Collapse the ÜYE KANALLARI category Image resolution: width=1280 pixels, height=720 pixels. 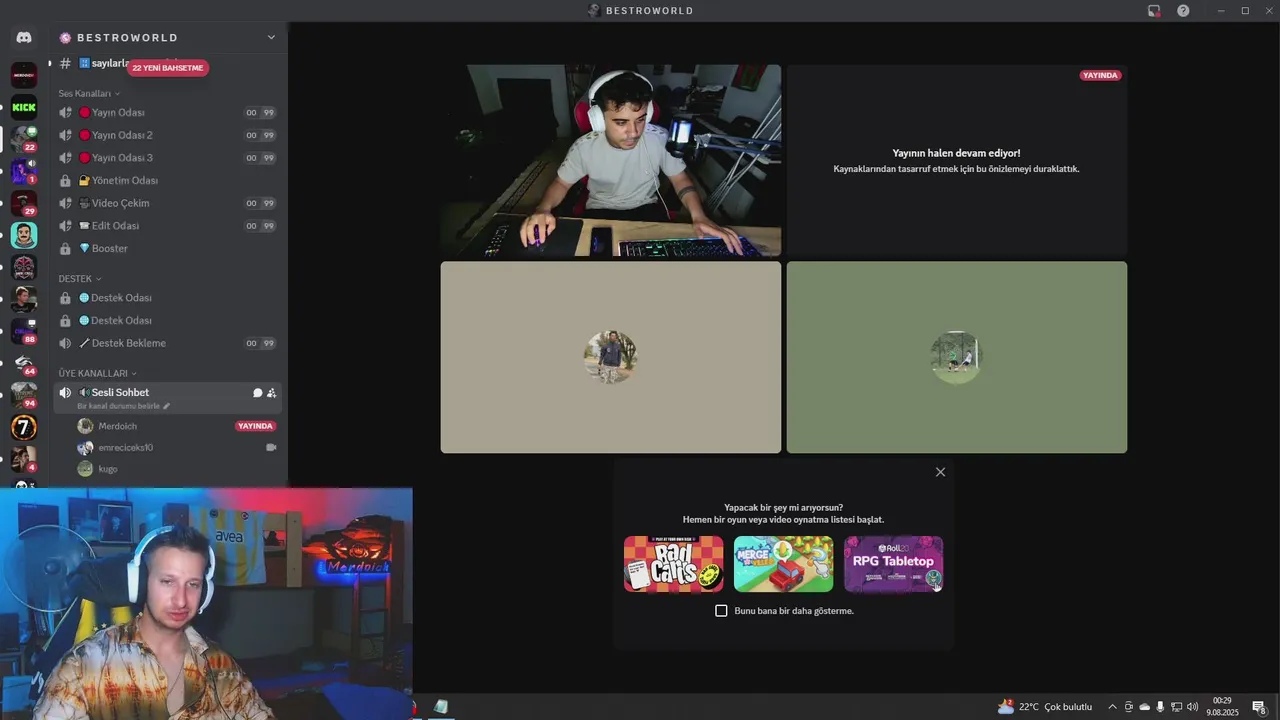click(97, 373)
